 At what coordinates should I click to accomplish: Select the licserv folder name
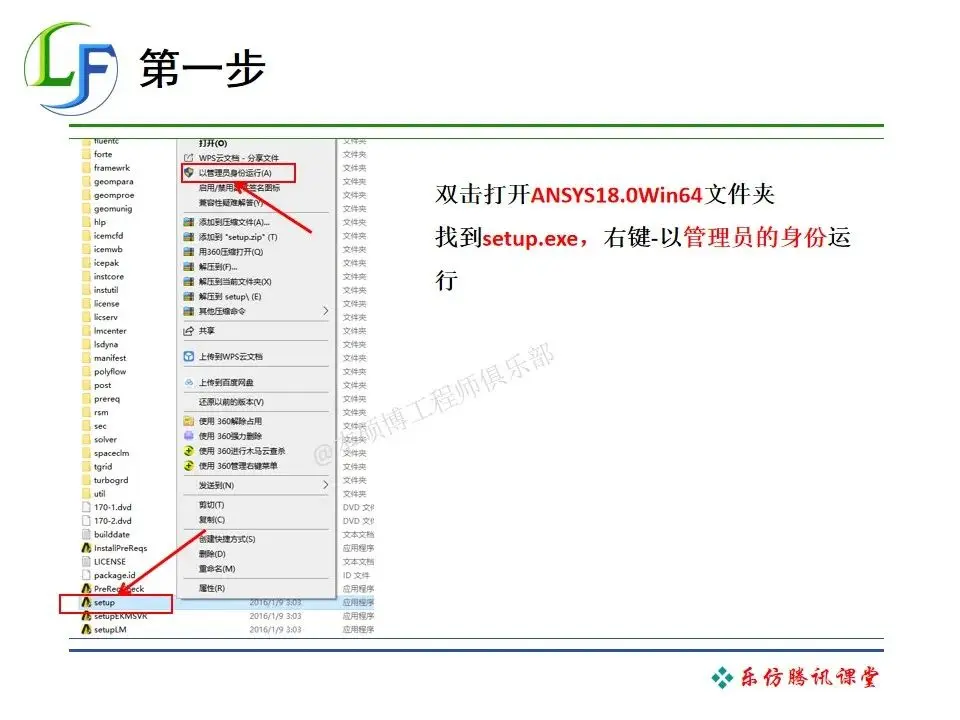coord(106,317)
